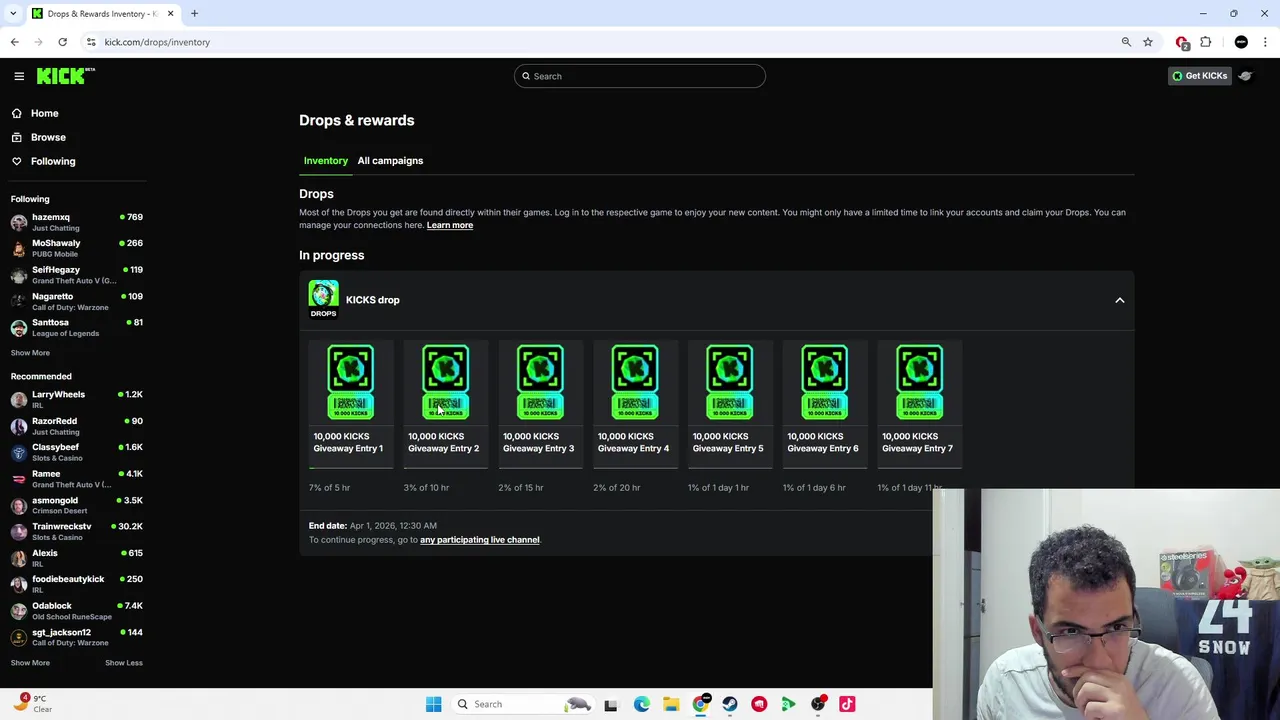Image resolution: width=1280 pixels, height=720 pixels.
Task: Bookmark this page with star icon
Action: [1148, 42]
